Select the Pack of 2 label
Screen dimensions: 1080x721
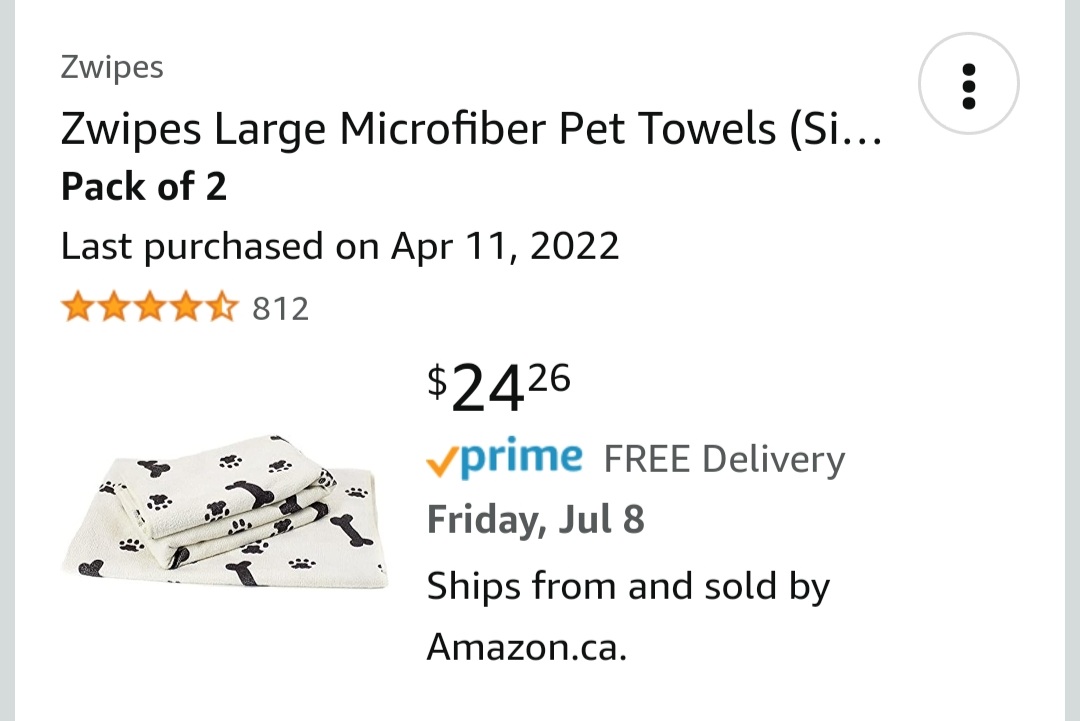[x=144, y=187]
